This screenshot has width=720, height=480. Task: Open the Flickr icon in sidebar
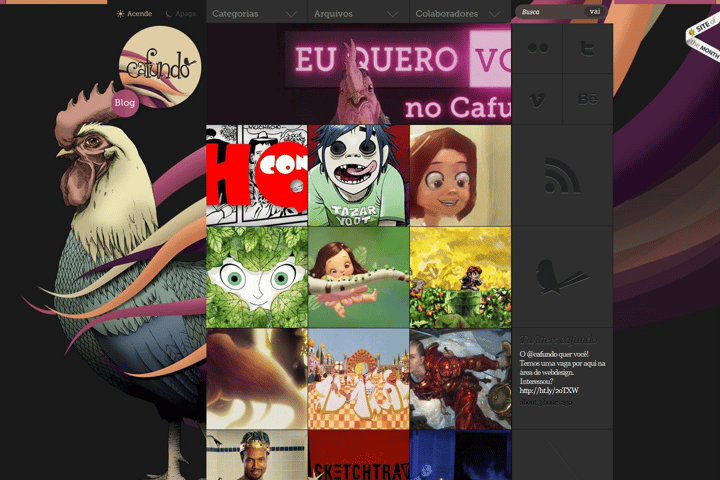538,48
